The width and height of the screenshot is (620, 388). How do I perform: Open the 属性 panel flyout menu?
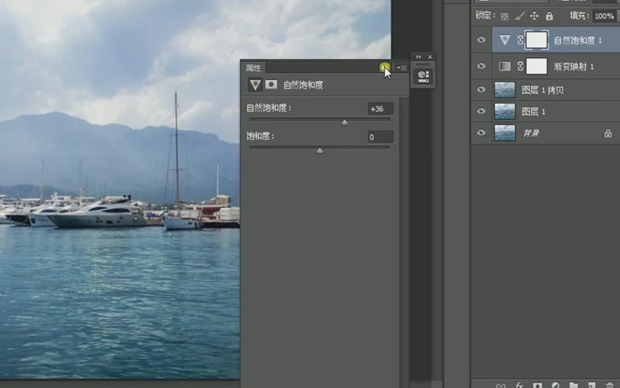tap(401, 68)
